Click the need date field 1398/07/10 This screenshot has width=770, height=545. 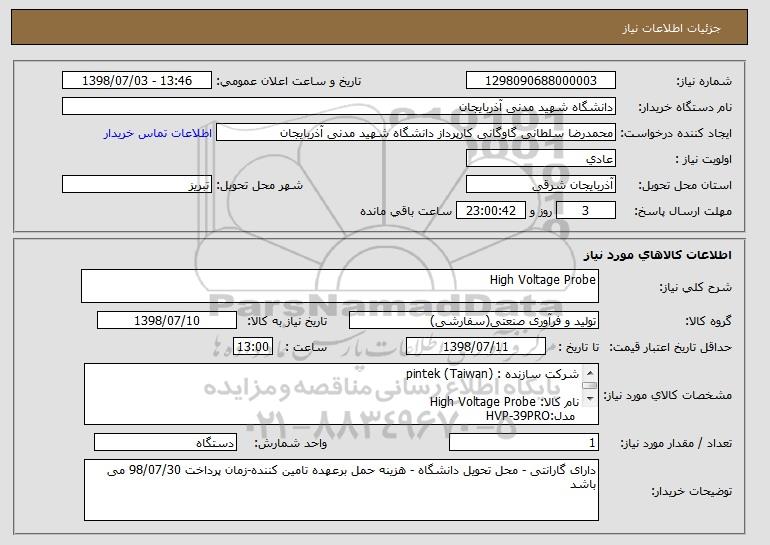point(167,321)
